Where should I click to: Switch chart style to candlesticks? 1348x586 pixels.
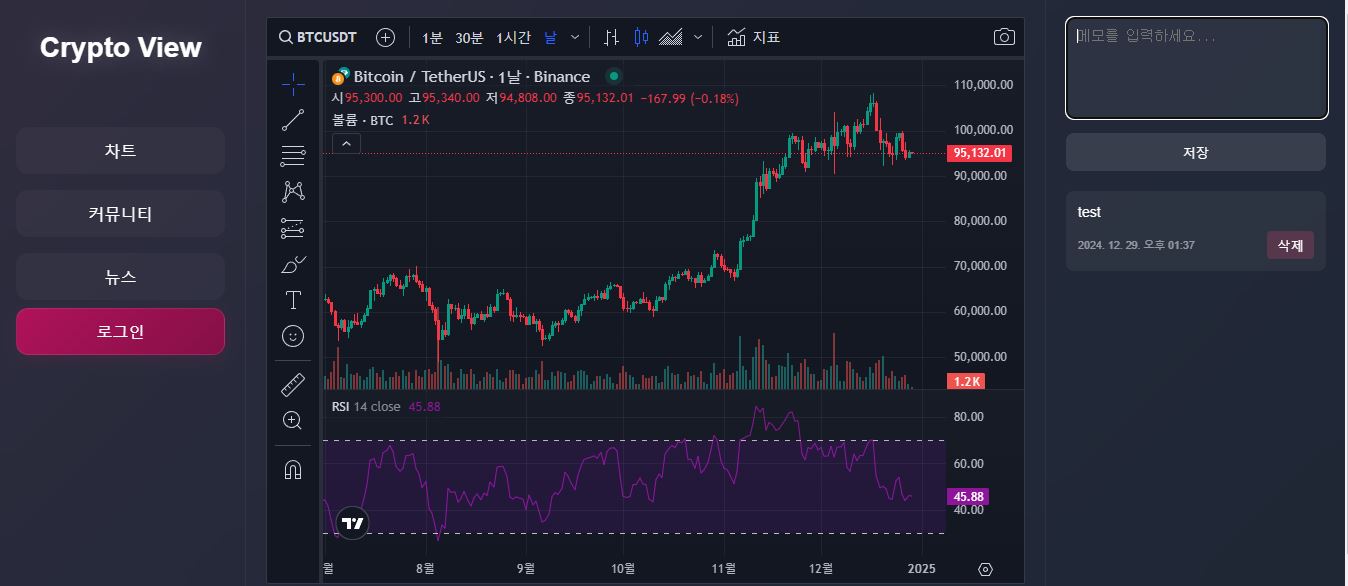[x=641, y=37]
